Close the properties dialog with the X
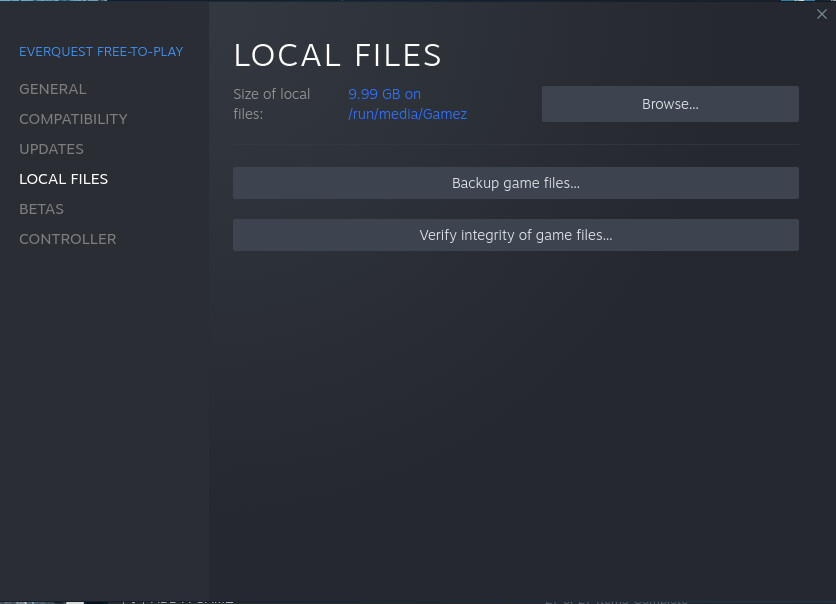 (x=822, y=14)
